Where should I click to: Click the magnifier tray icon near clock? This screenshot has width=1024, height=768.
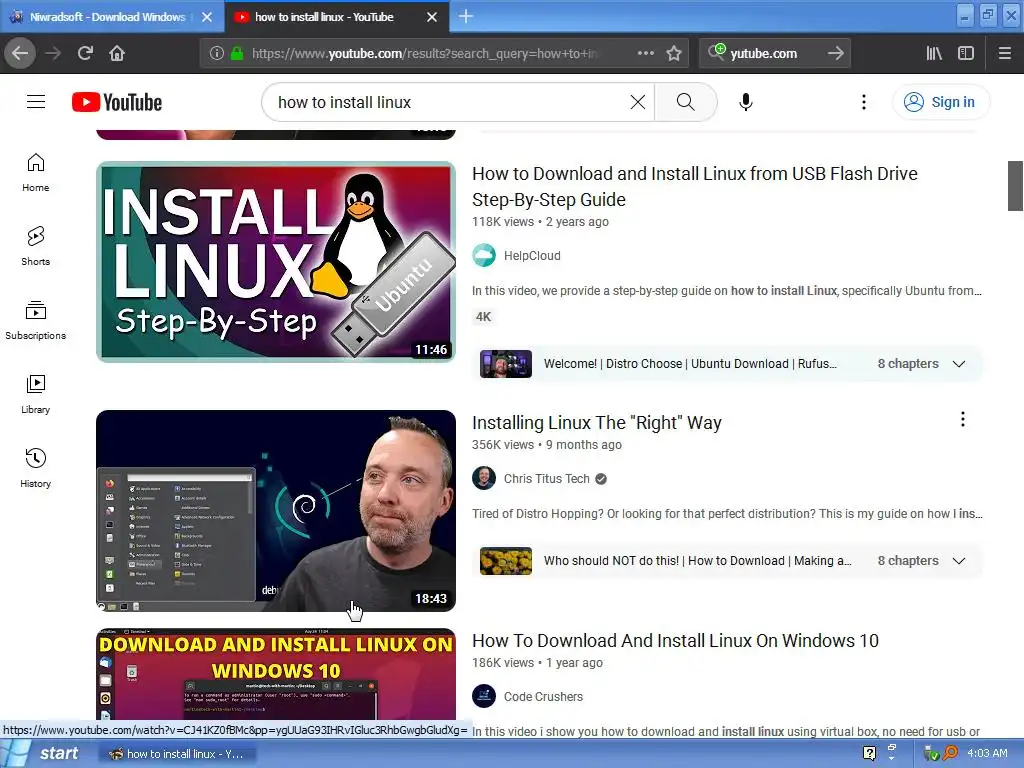pyautogui.click(x=950, y=753)
